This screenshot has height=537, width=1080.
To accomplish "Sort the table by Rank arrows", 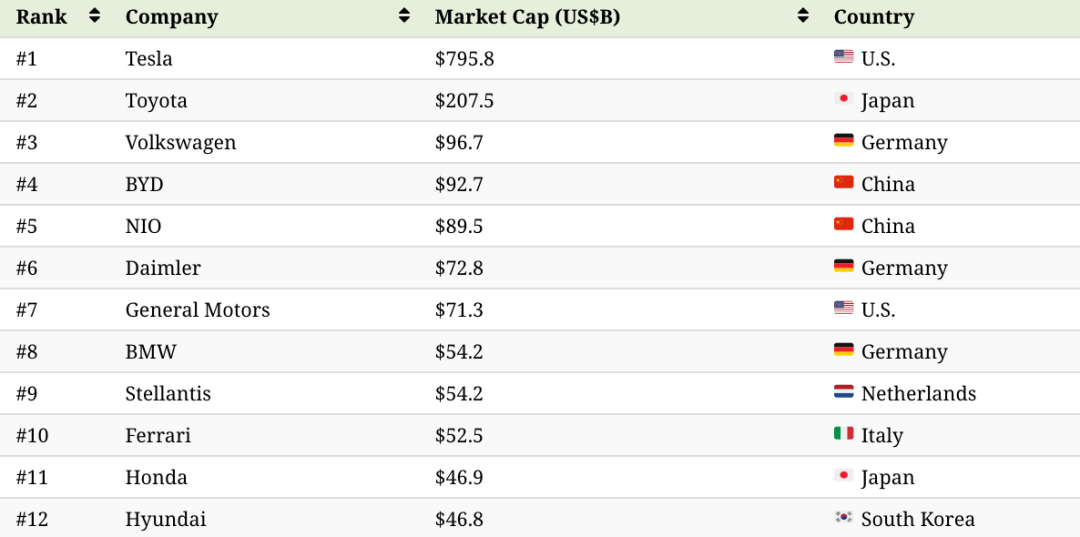I will [94, 16].
